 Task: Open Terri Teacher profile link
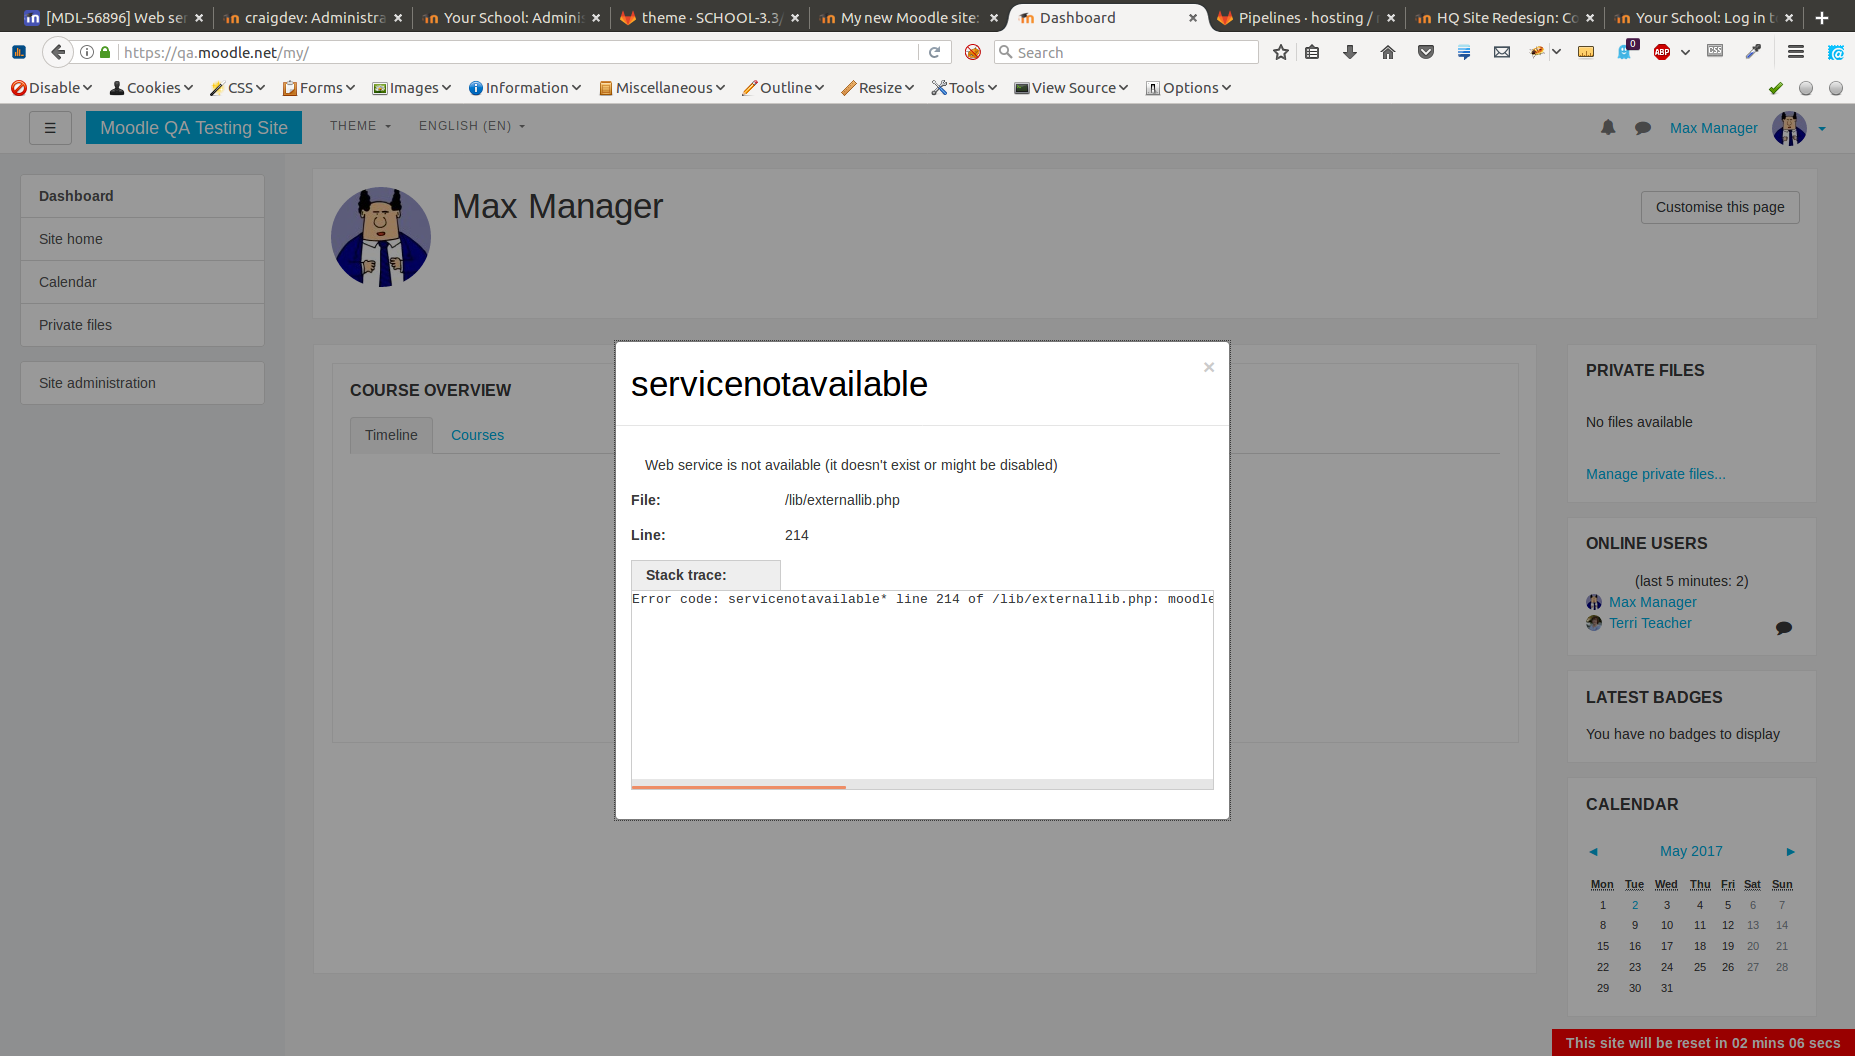[x=1650, y=623]
